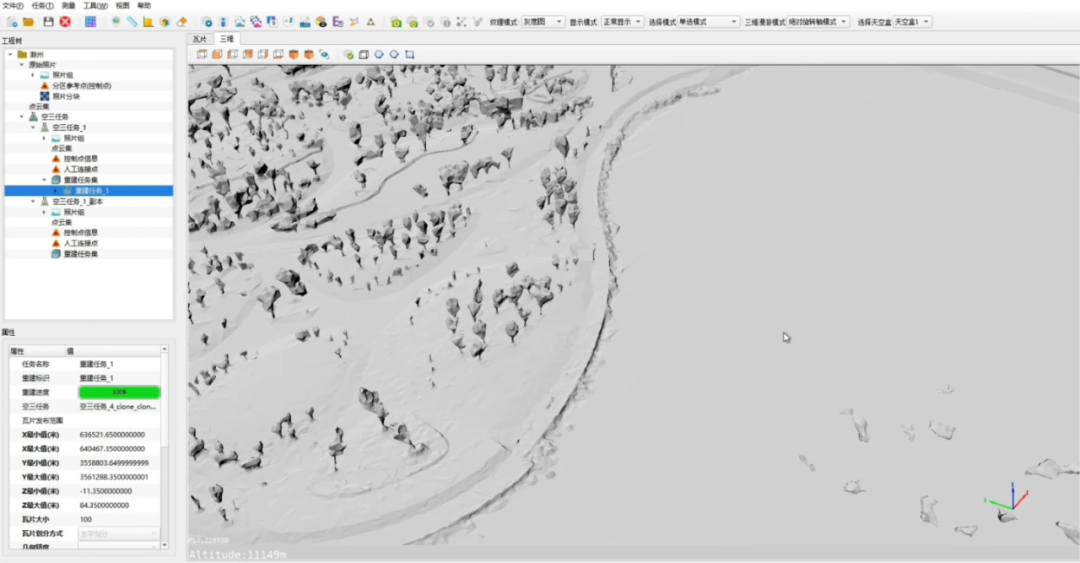Viewport: 1080px width, 563px height.
Task: Collapse the 空三任务_1_副本 tree node
Action: coord(32,202)
